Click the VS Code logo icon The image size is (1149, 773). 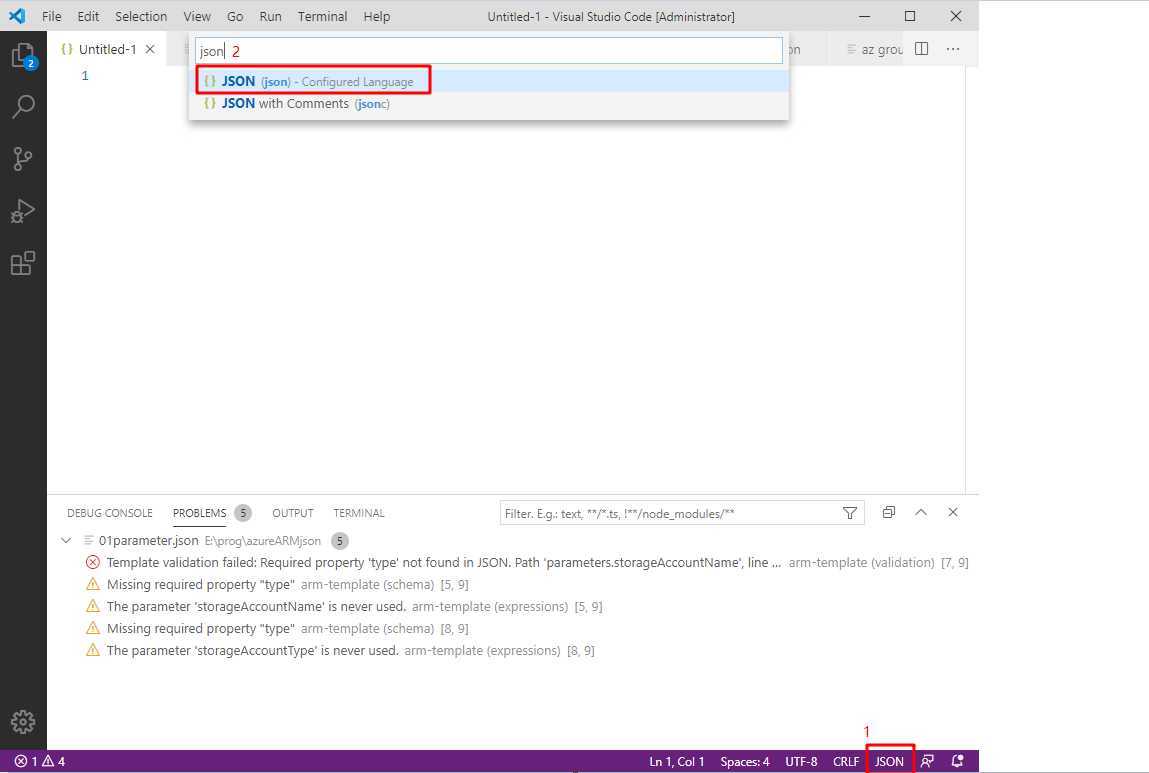(17, 15)
